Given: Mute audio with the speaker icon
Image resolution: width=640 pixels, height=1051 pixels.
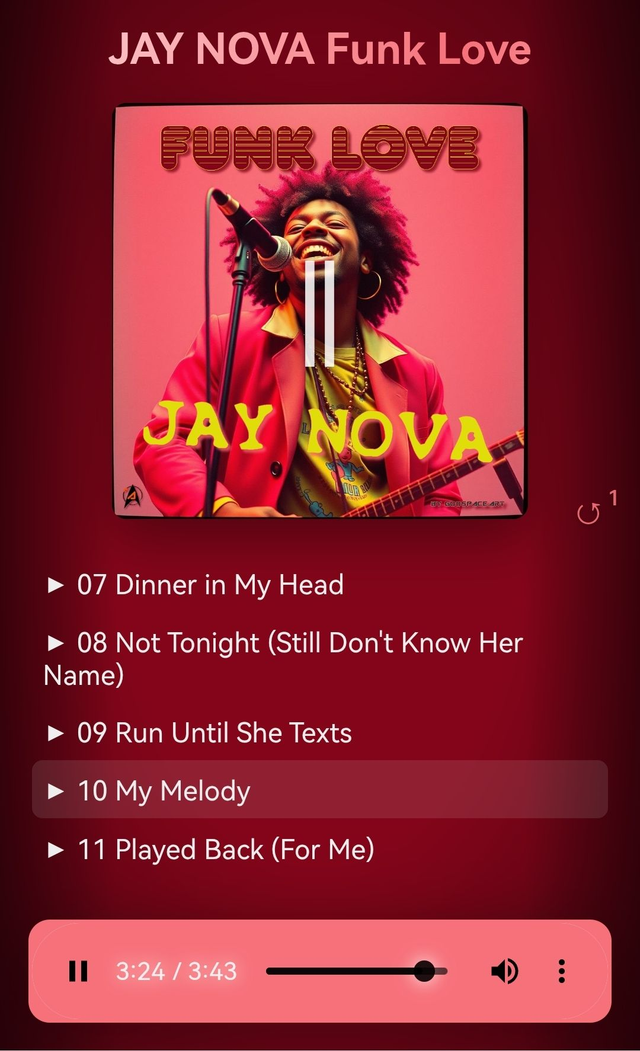Looking at the screenshot, I should coord(504,971).
